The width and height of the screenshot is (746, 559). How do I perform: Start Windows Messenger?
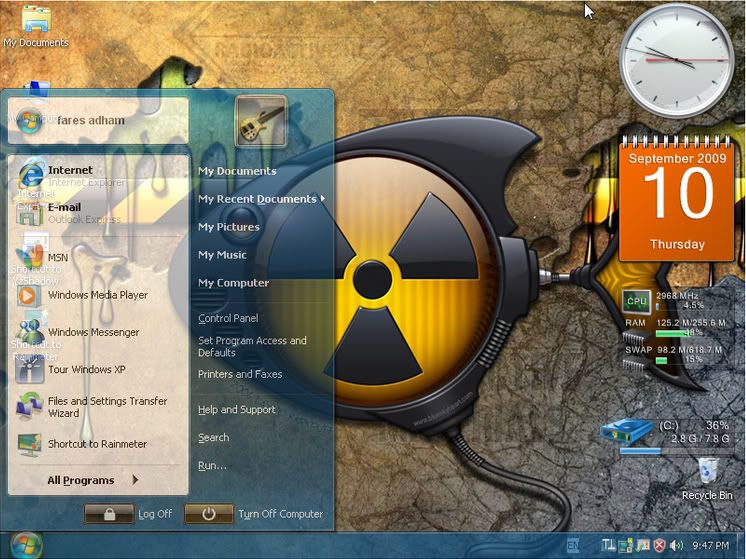(x=98, y=332)
